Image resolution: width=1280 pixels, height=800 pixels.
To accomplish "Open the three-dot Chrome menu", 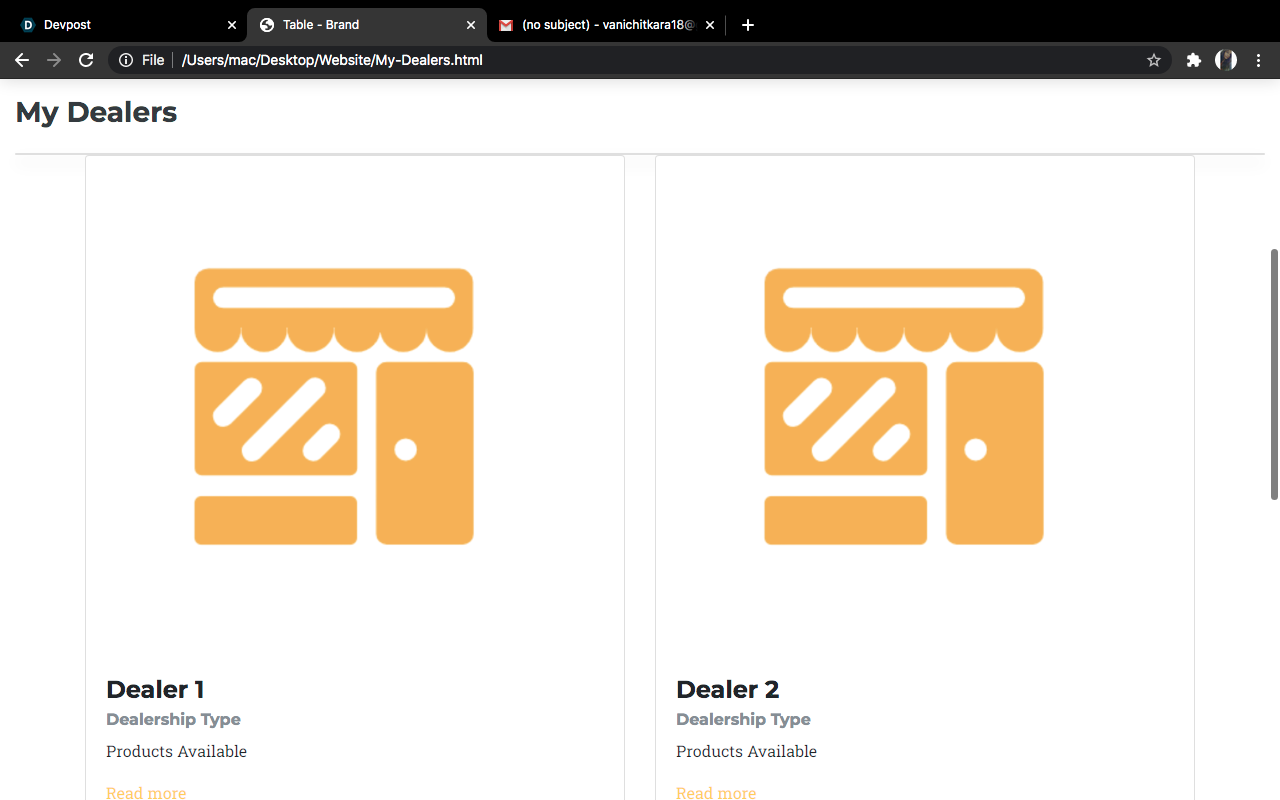I will pyautogui.click(x=1258, y=60).
